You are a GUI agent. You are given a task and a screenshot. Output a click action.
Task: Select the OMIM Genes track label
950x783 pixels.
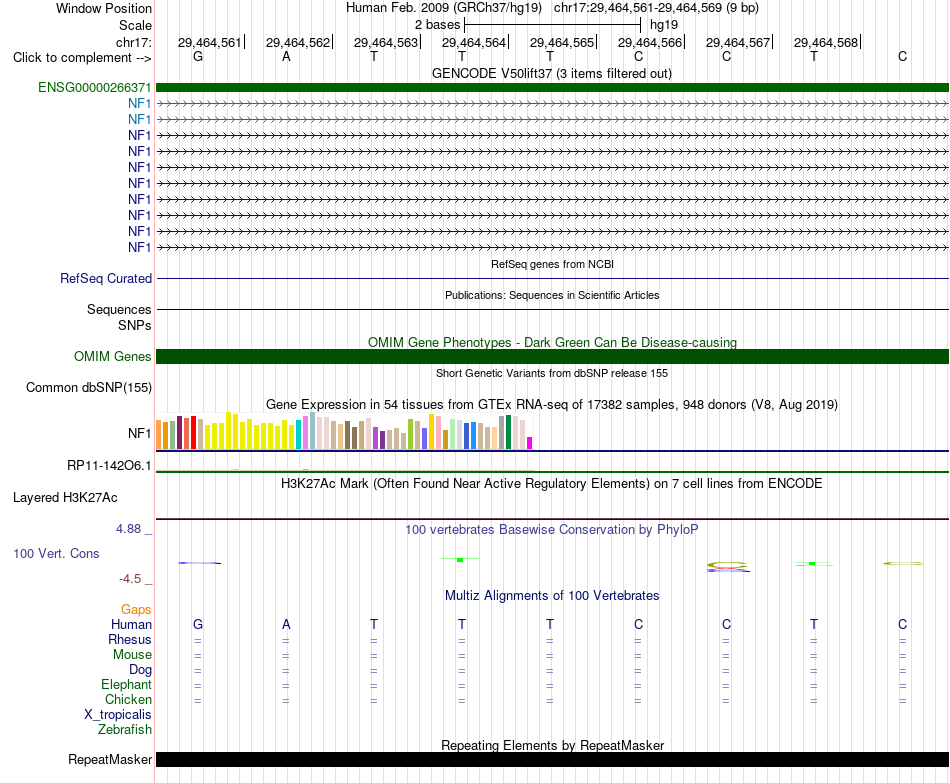[x=112, y=356]
